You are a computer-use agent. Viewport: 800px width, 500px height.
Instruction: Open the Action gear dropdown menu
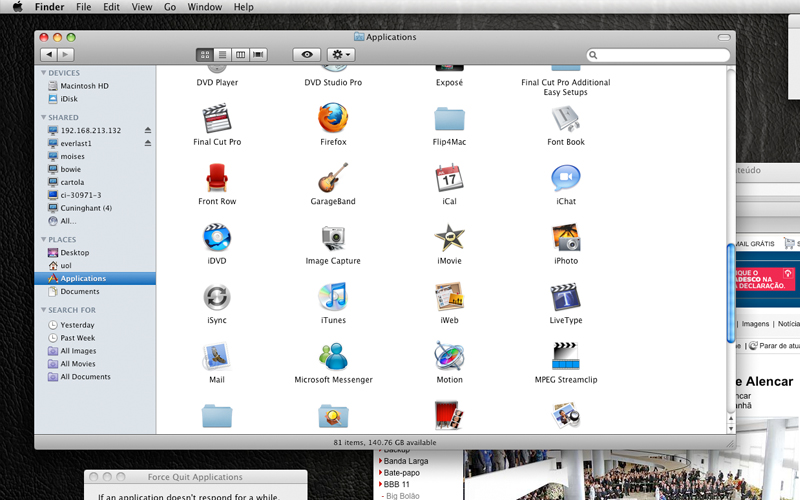click(341, 55)
